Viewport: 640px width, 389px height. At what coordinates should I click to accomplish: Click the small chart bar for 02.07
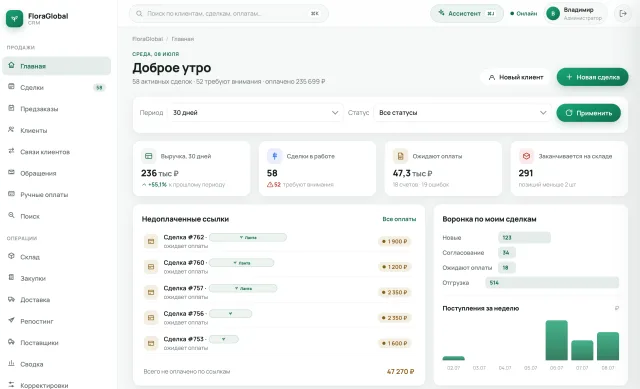click(x=453, y=358)
